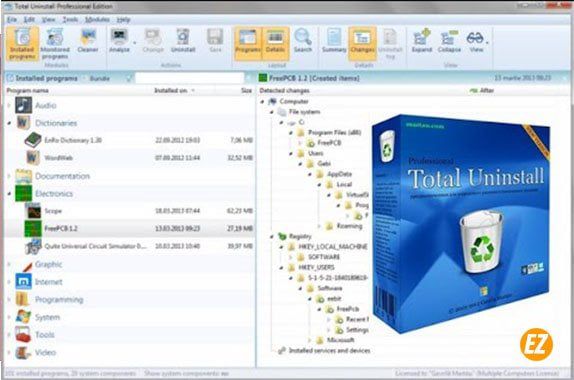
Task: Open the File menu
Action: [x=12, y=19]
